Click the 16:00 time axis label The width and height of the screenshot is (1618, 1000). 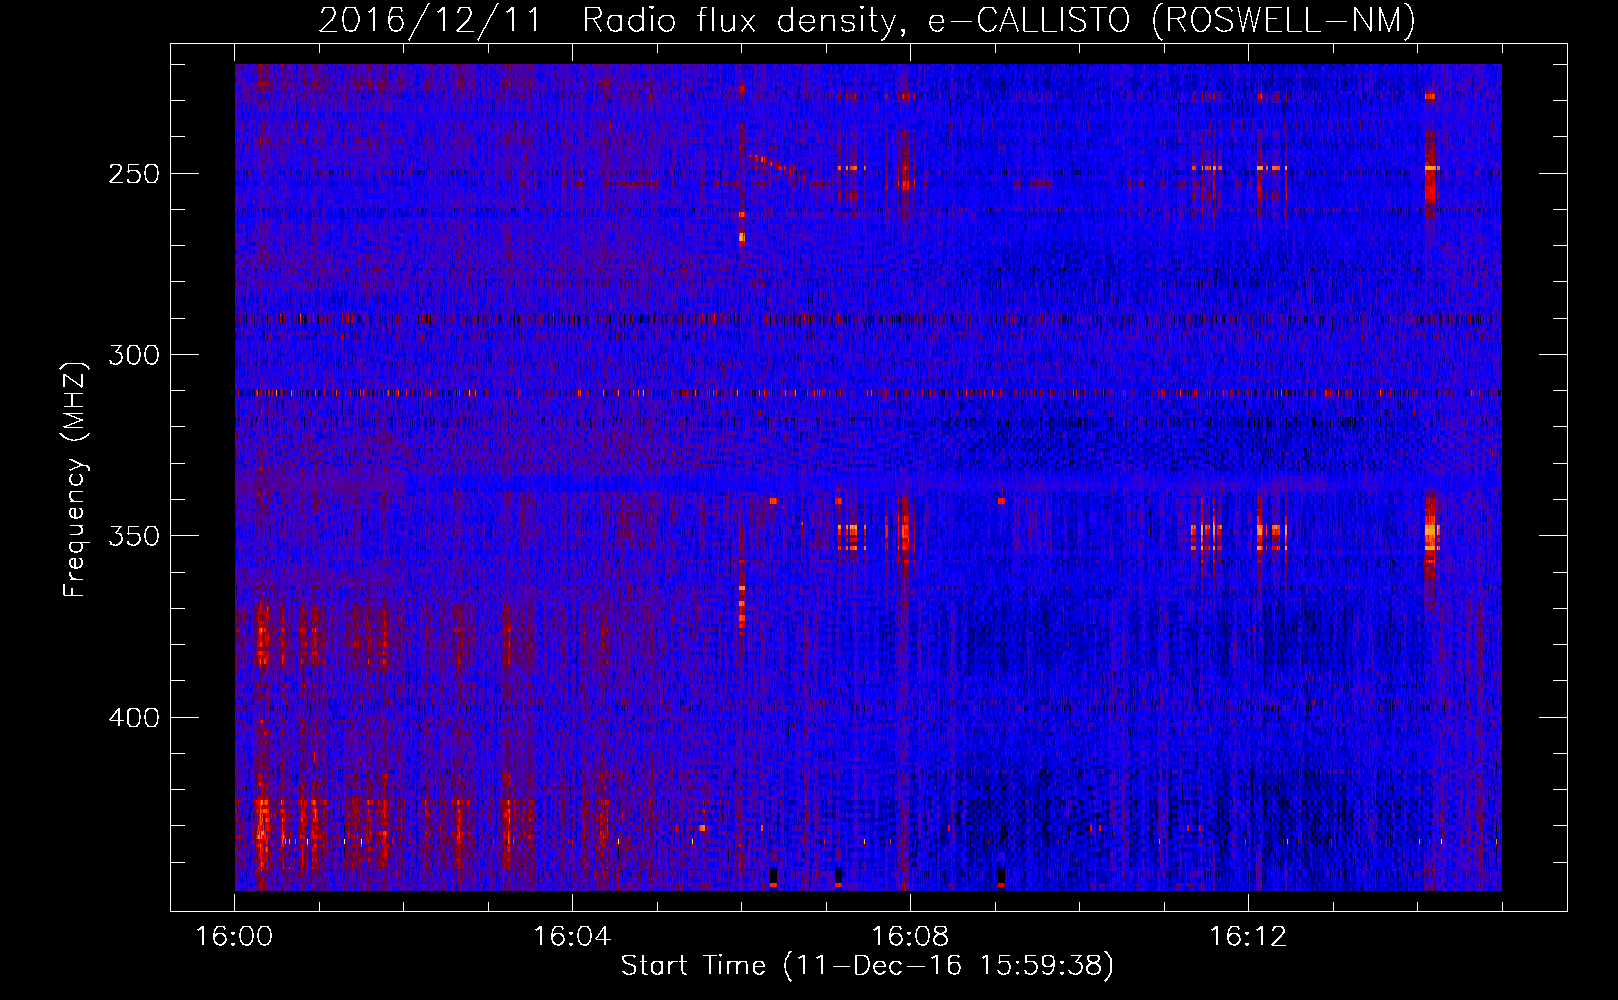[234, 937]
